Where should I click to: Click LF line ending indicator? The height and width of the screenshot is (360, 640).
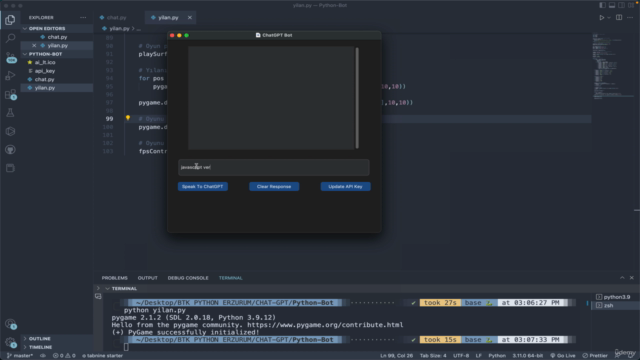point(478,356)
